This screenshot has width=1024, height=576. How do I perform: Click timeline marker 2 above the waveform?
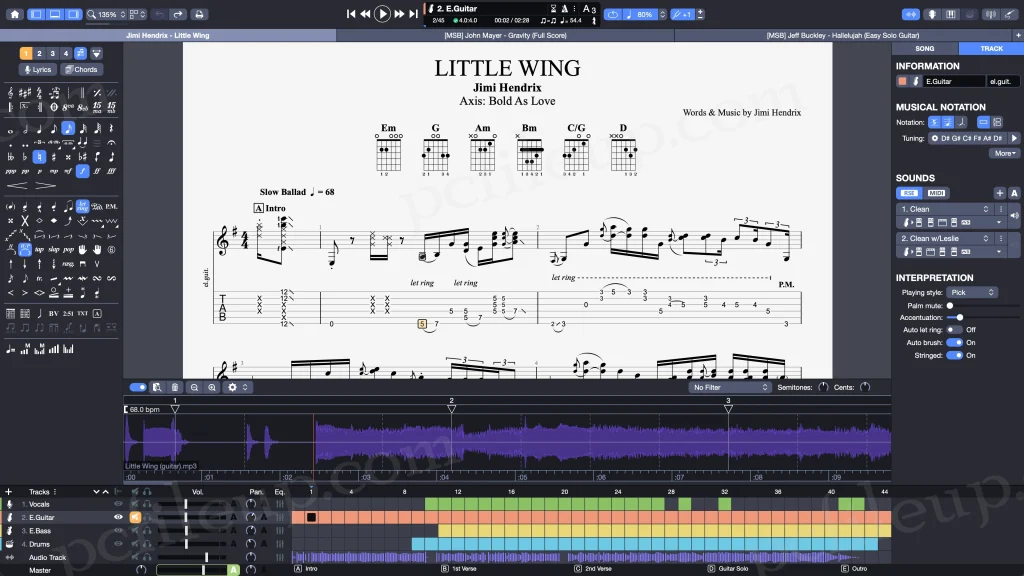(x=452, y=408)
